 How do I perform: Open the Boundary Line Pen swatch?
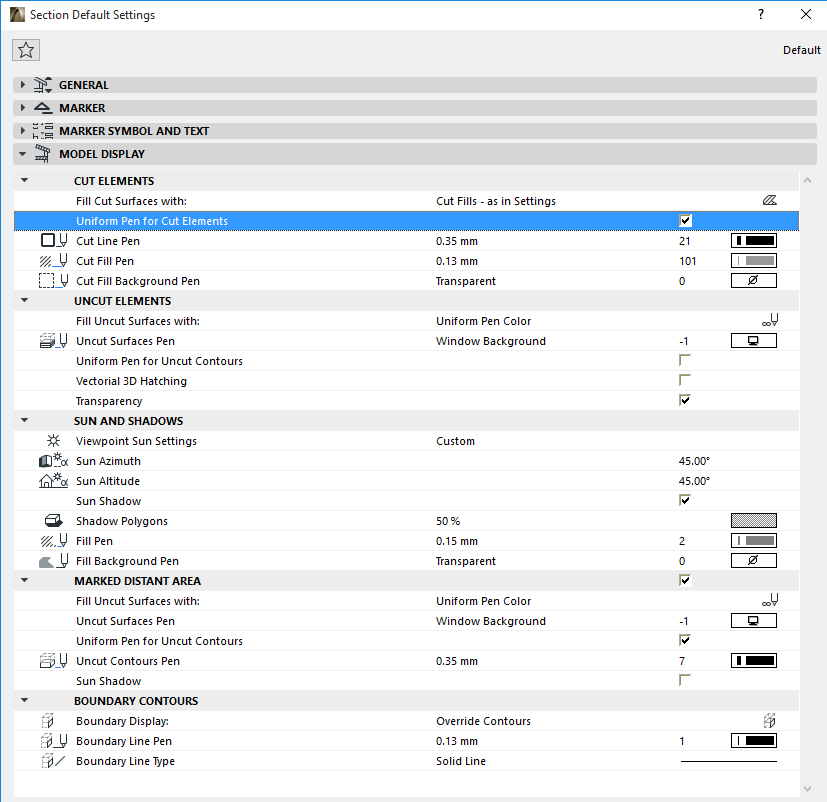[x=754, y=741]
